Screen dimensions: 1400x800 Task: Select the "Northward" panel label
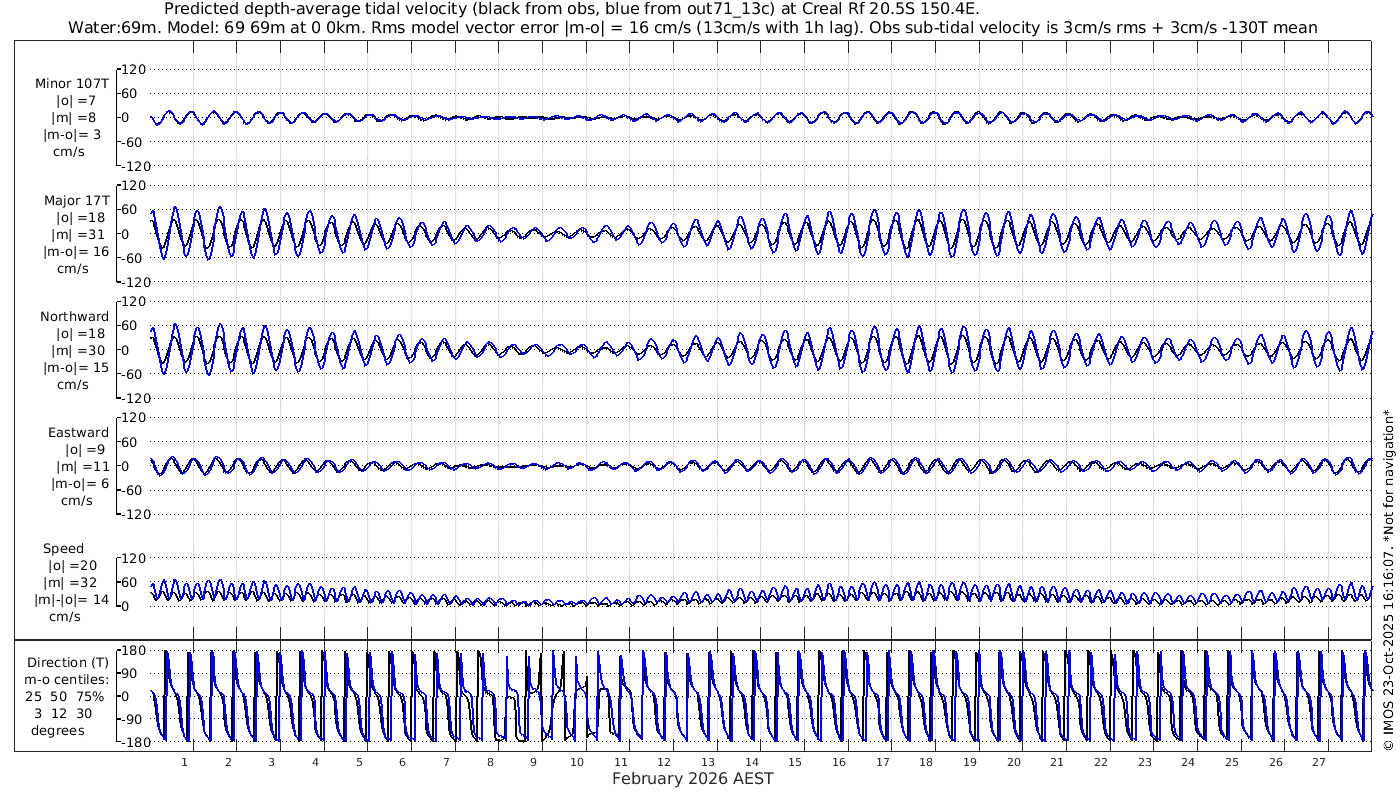[x=75, y=316]
